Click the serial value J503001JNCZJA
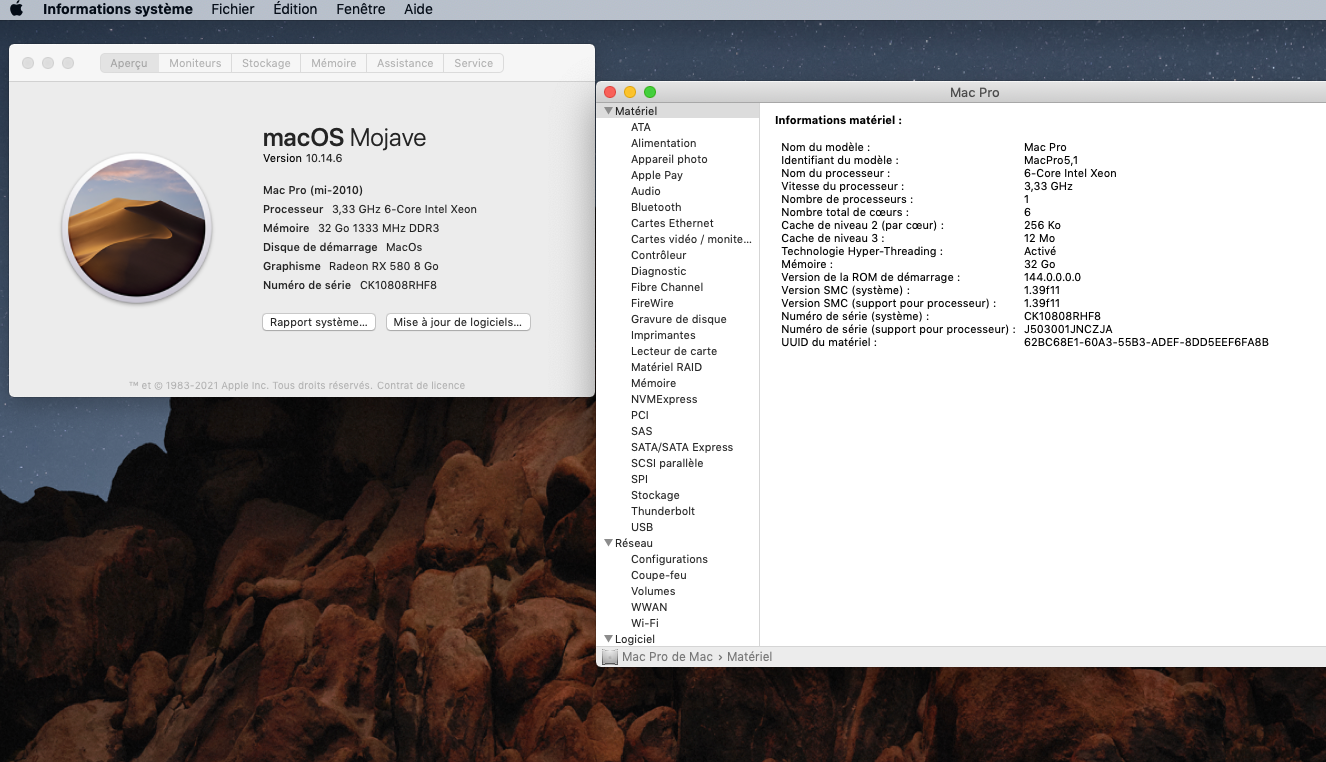The image size is (1326, 762). coord(1068,329)
